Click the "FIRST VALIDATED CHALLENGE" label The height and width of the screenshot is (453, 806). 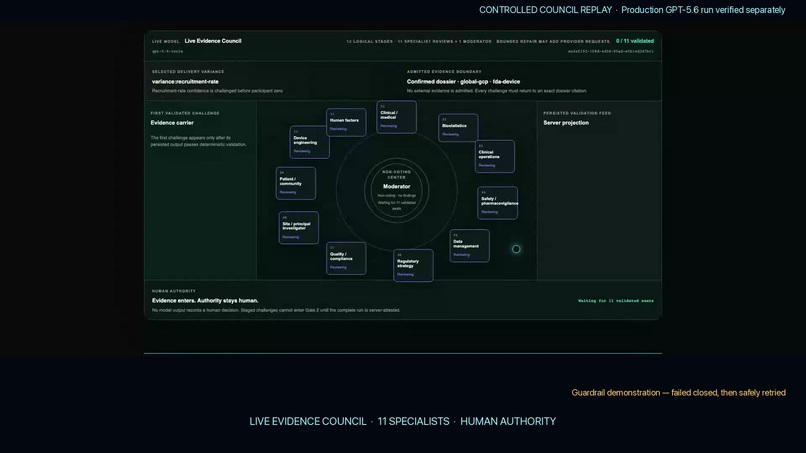pyautogui.click(x=185, y=113)
